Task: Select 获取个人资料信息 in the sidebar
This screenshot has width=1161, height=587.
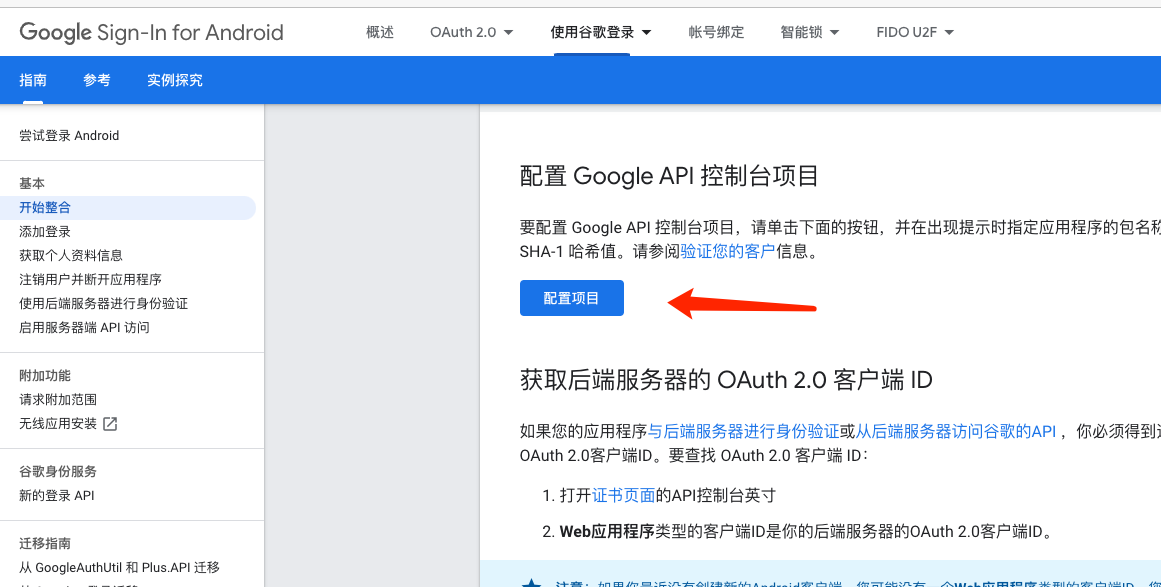Action: coord(71,255)
